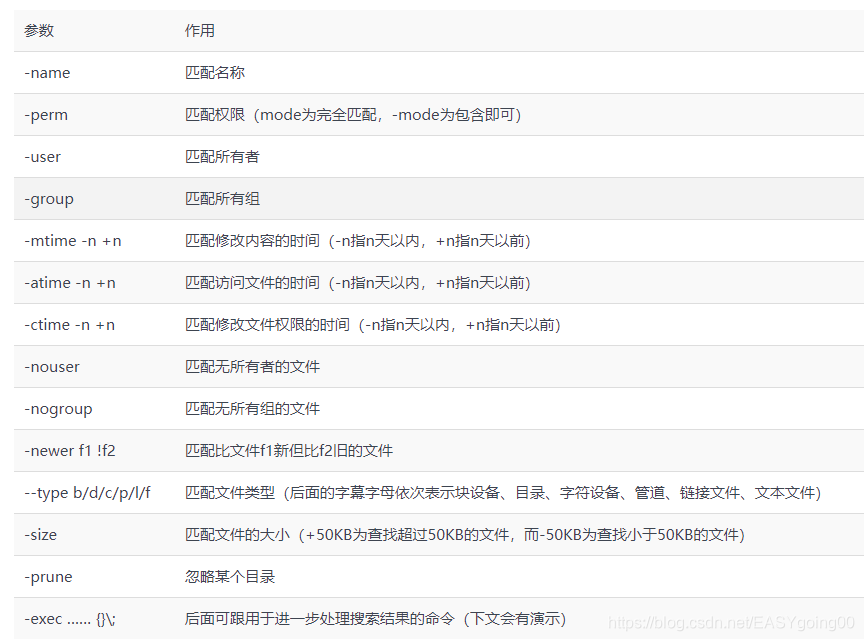This screenshot has width=864, height=641.
Task: Click the '-name' parameter cell
Action: point(47,73)
